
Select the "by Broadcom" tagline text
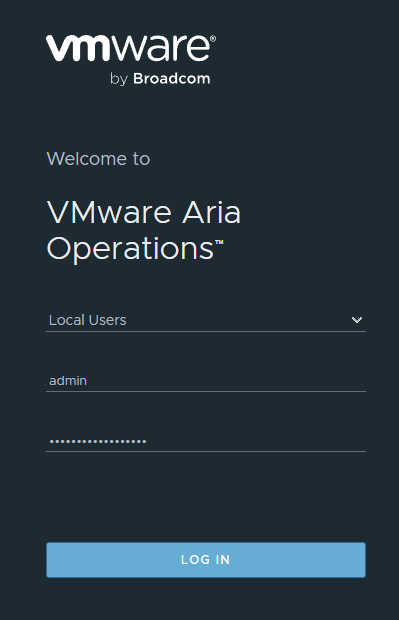tap(160, 79)
